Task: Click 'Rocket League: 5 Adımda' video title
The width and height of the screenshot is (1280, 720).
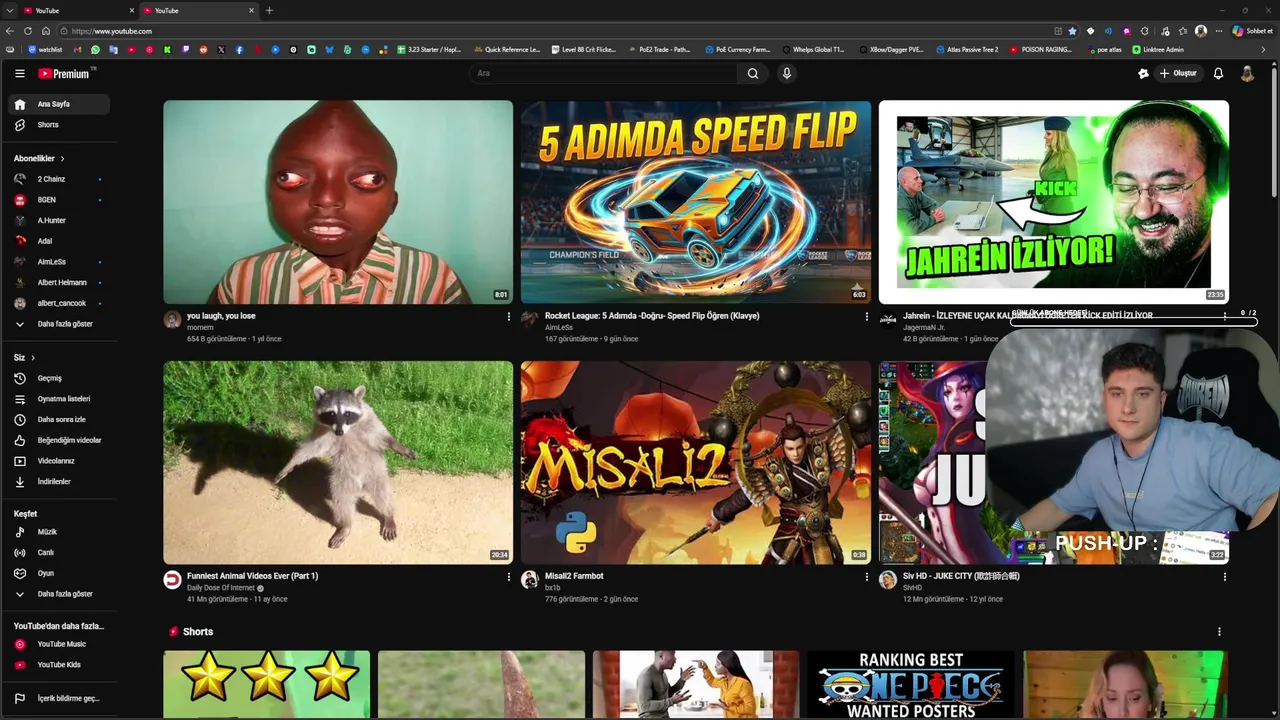Action: (x=652, y=316)
